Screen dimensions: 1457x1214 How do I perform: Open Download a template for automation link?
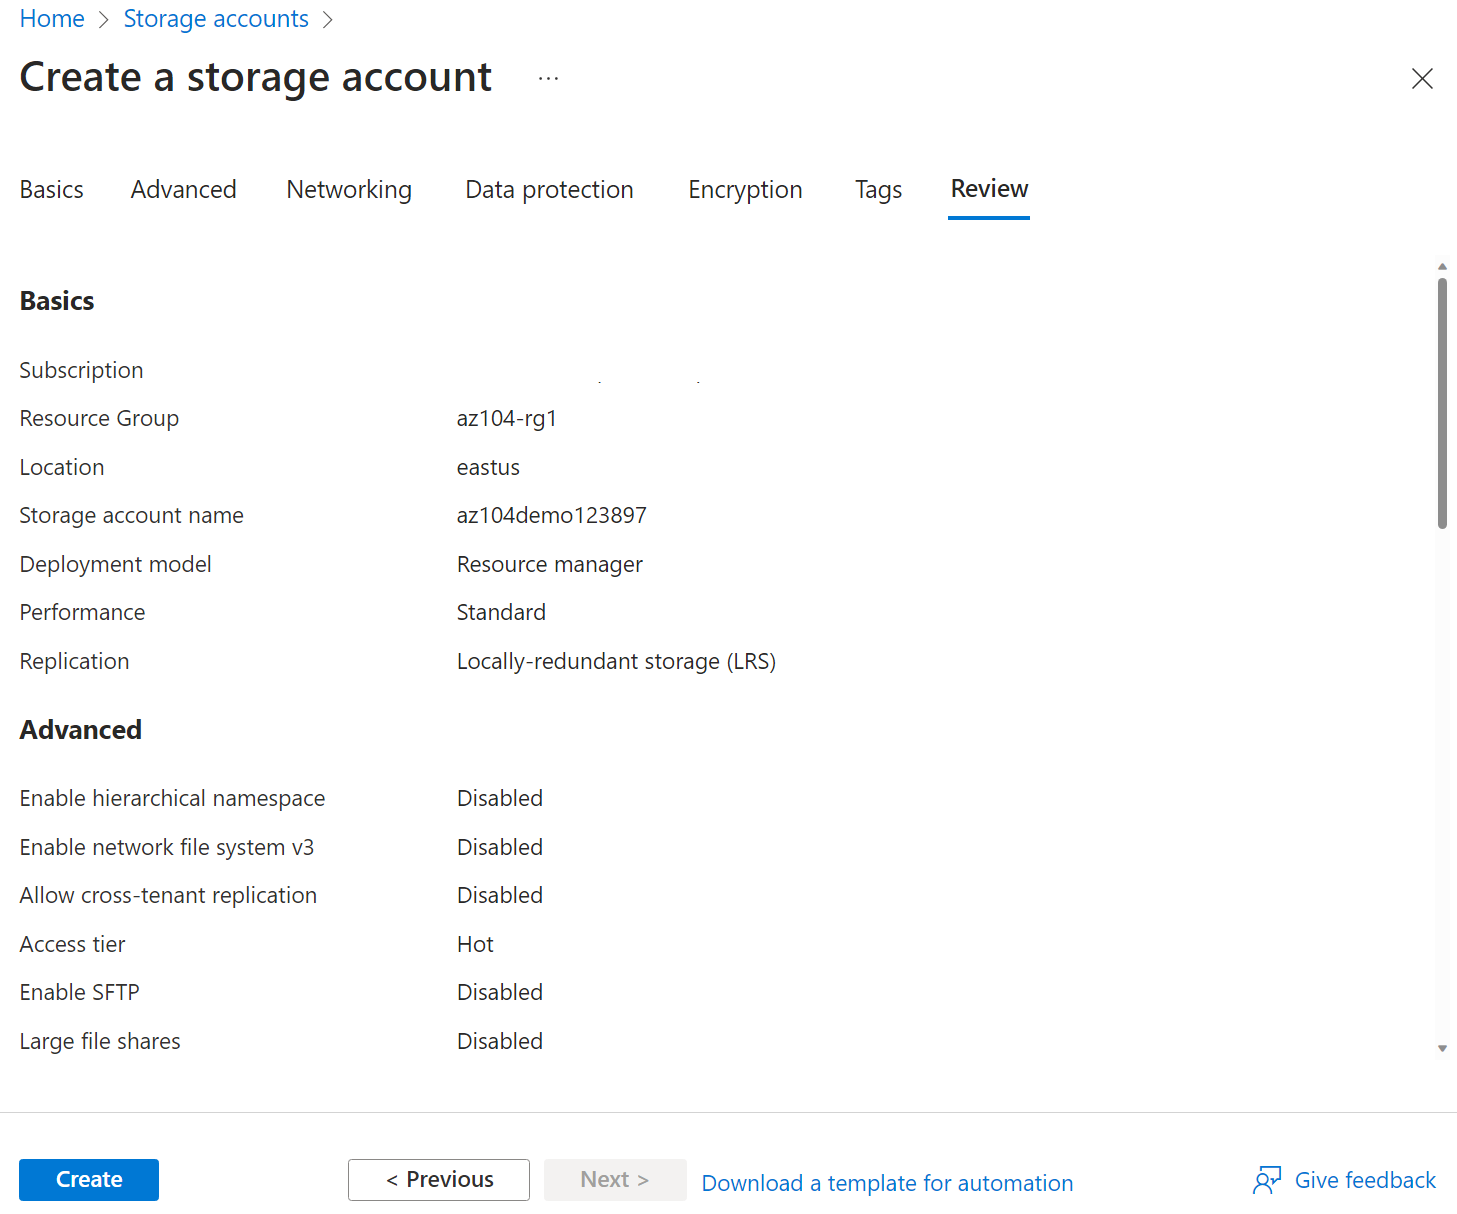coord(887,1183)
